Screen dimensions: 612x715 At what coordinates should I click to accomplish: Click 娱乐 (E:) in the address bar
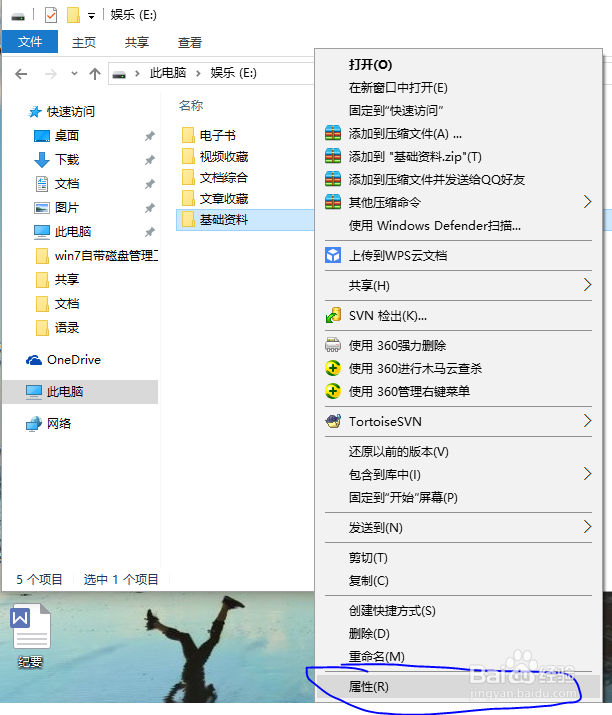(x=233, y=73)
